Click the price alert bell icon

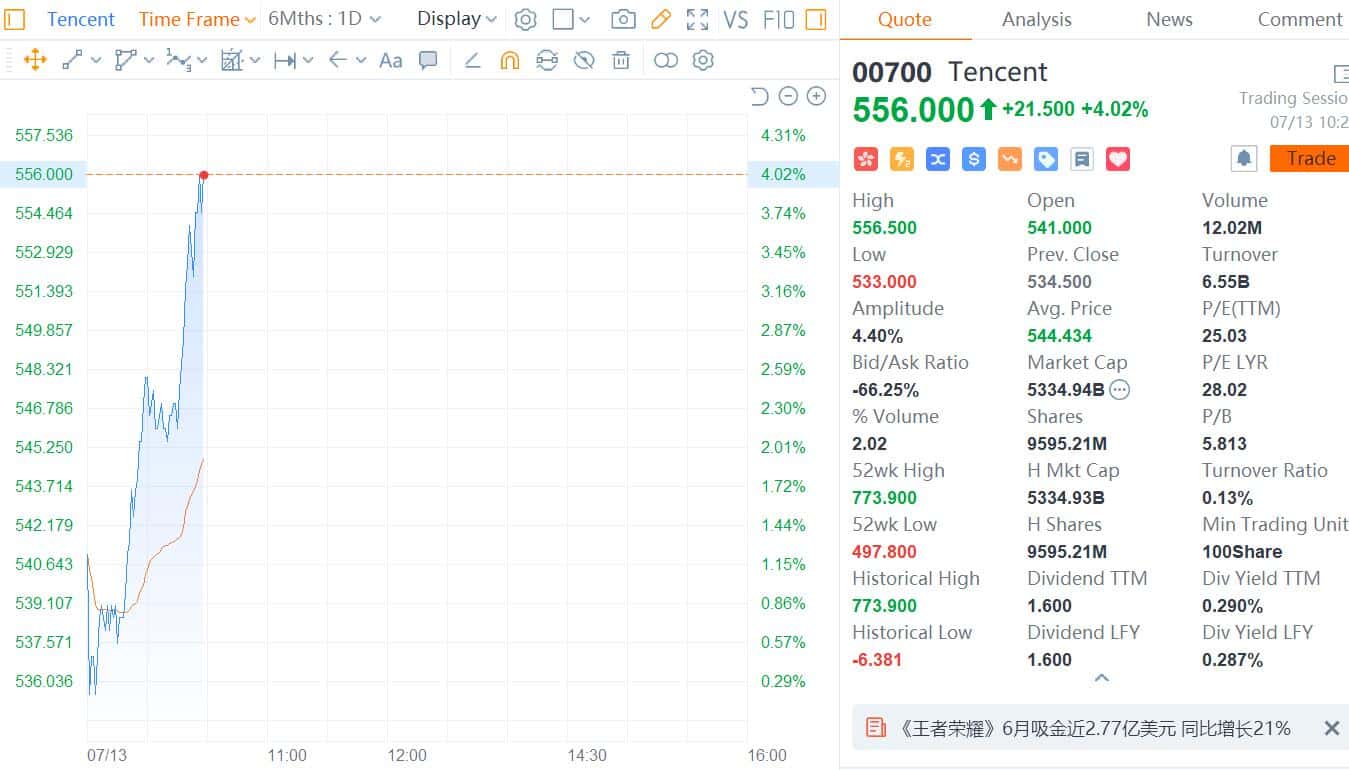click(1243, 158)
